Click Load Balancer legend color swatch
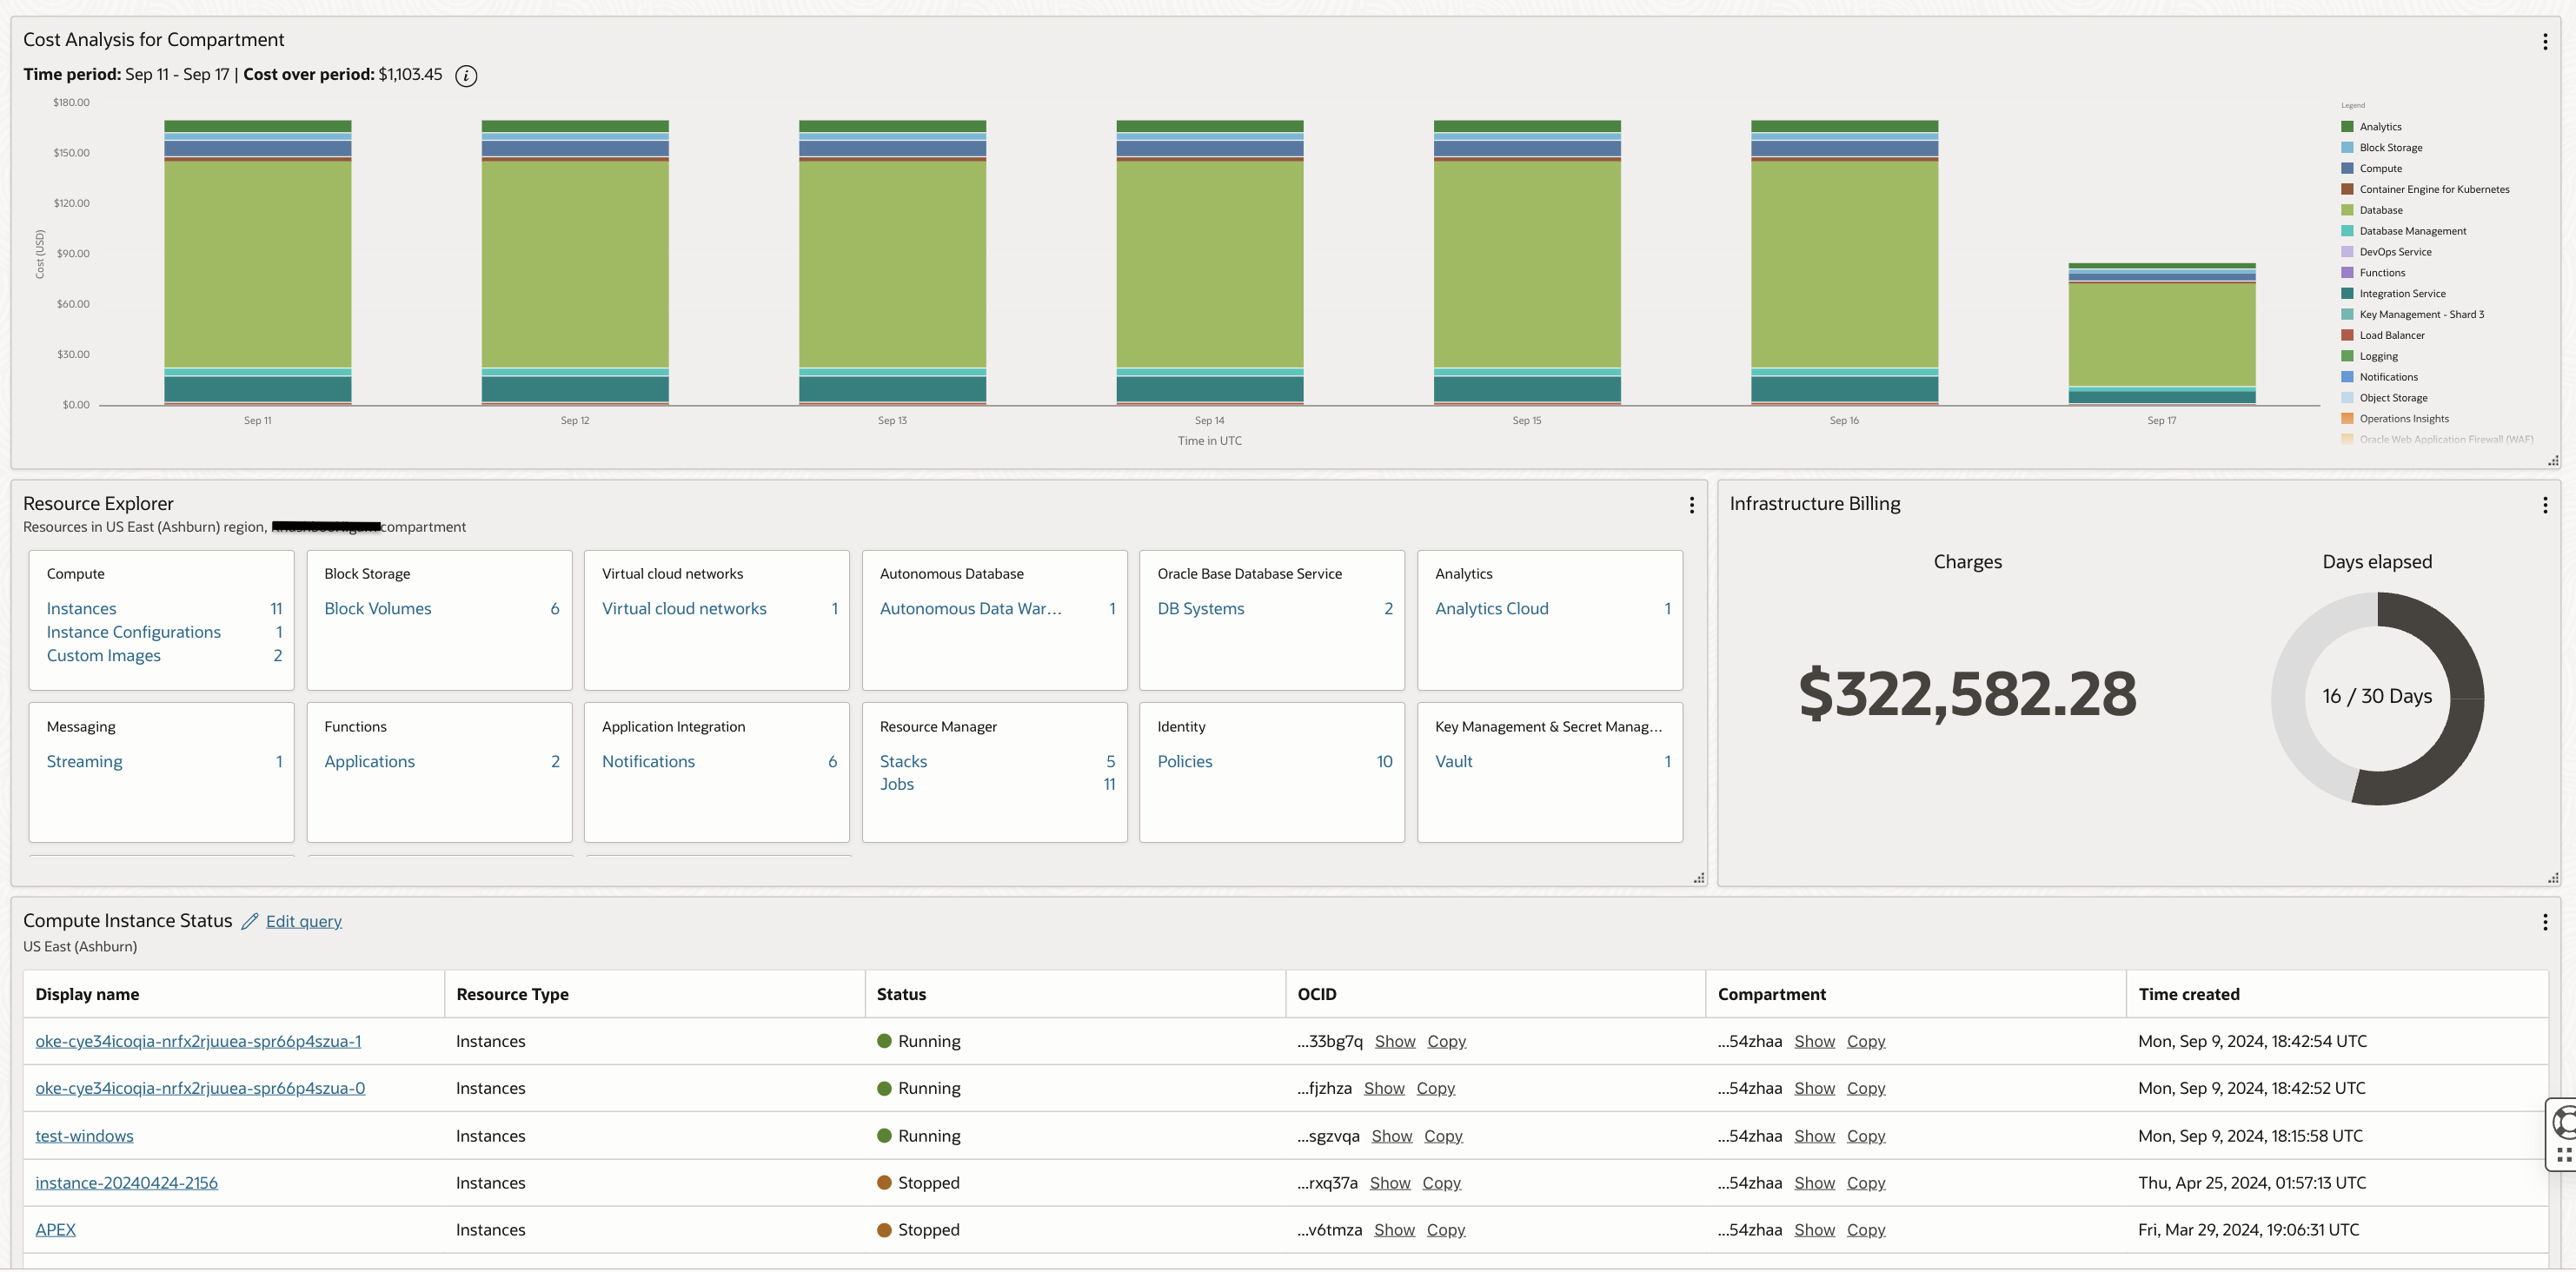The image size is (2576, 1272). tap(2347, 336)
